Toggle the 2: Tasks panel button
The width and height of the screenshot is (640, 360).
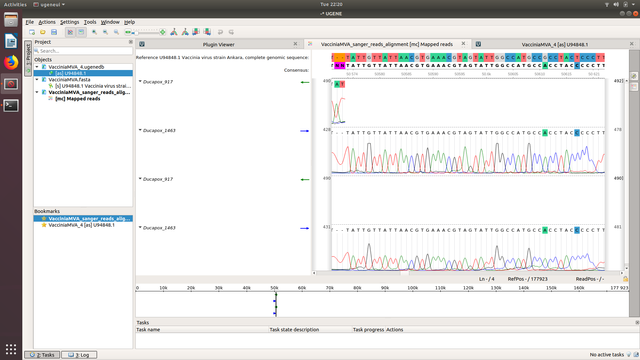[42, 355]
